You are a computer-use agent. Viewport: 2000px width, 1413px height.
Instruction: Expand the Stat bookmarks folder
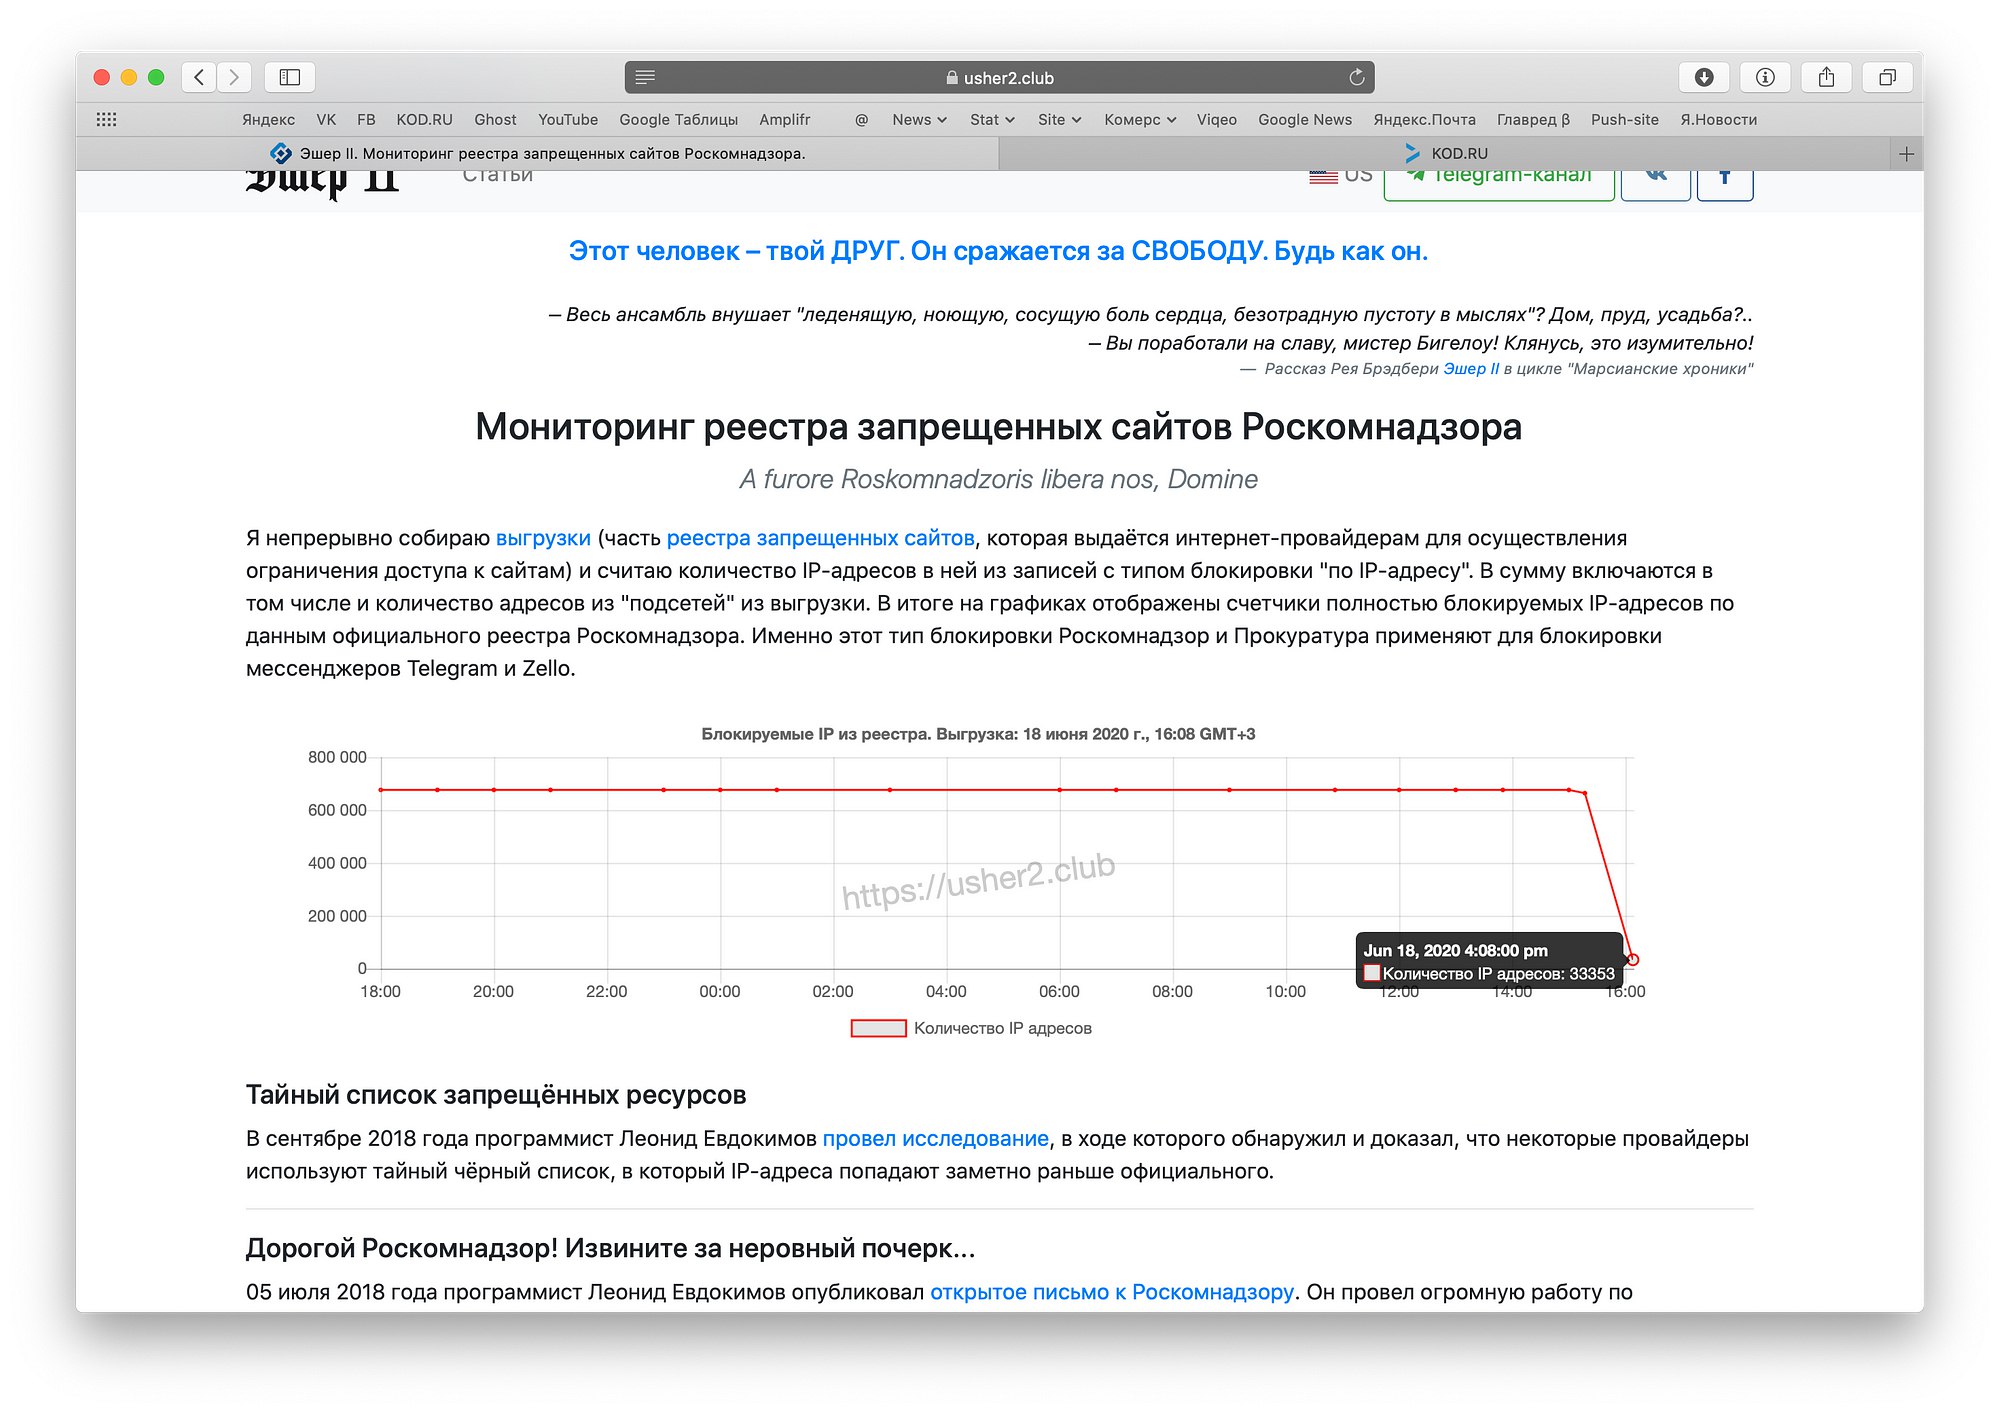pos(991,119)
